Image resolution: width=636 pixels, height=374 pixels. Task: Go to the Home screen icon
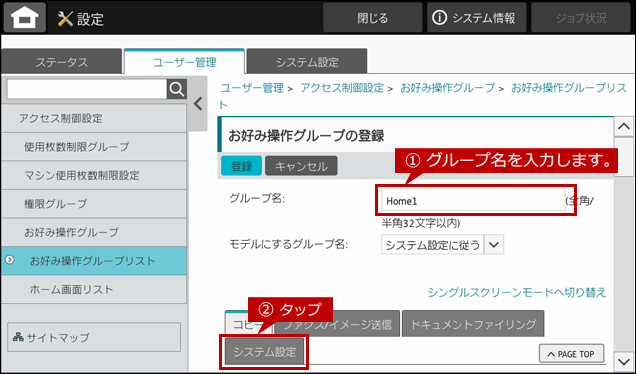click(x=25, y=18)
